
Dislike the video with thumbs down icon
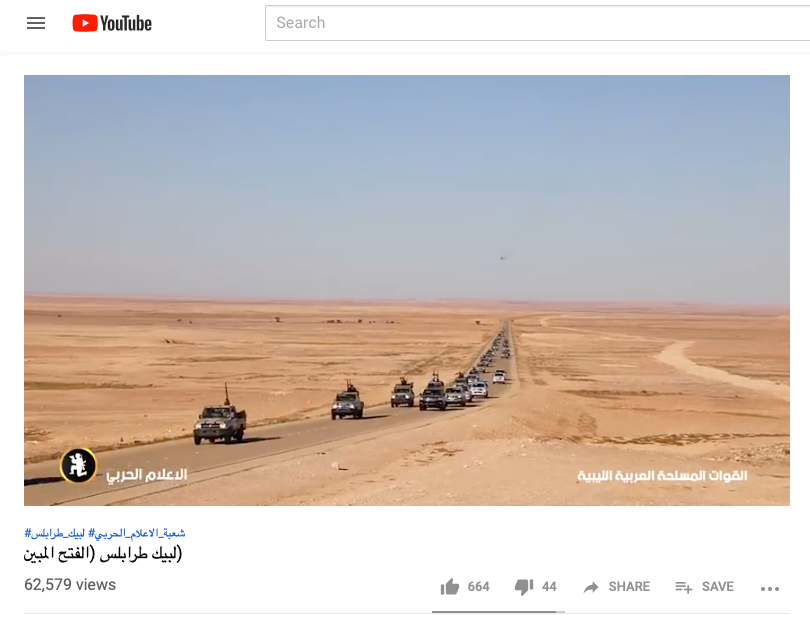tap(524, 587)
